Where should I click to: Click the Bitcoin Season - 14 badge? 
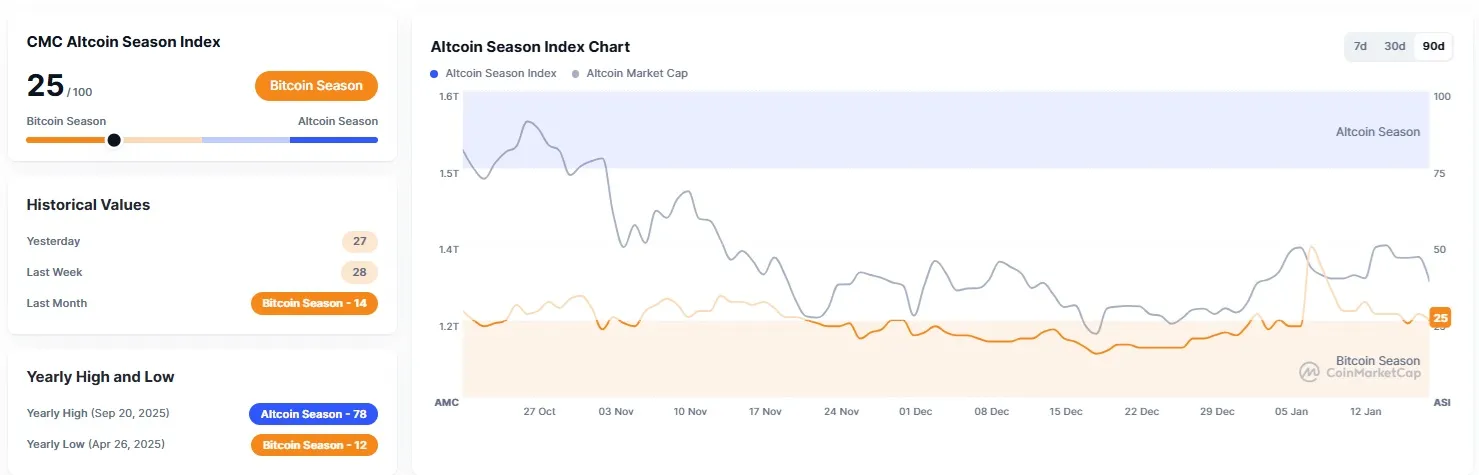[314, 303]
